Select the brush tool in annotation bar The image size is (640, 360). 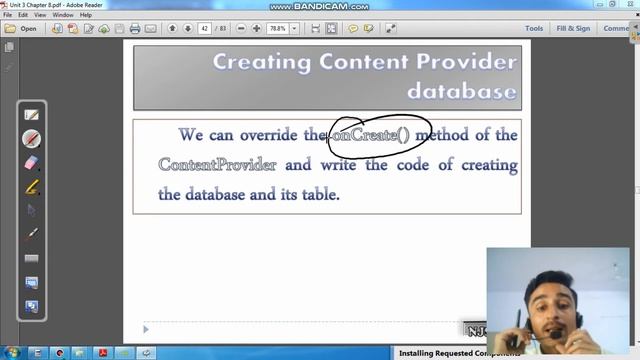tap(32, 234)
